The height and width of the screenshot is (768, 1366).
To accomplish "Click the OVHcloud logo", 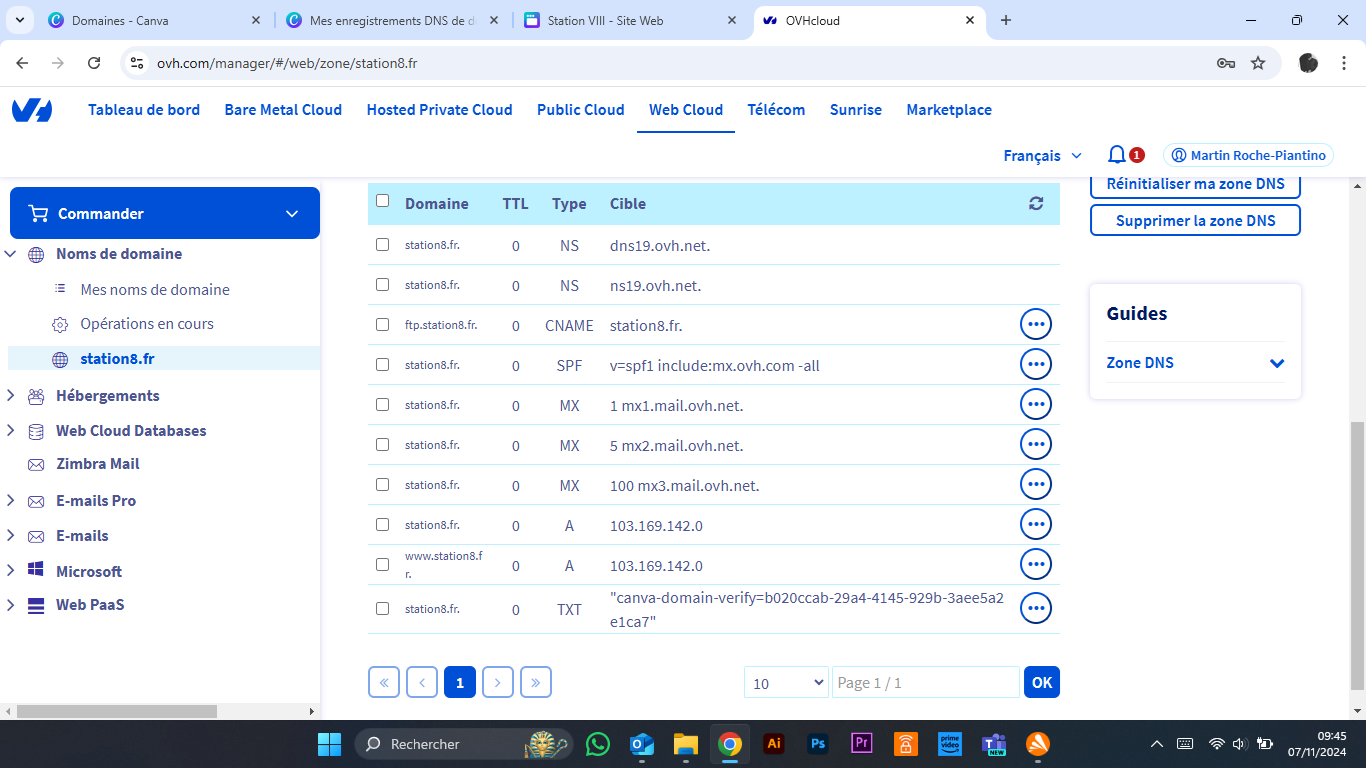I will tap(32, 110).
